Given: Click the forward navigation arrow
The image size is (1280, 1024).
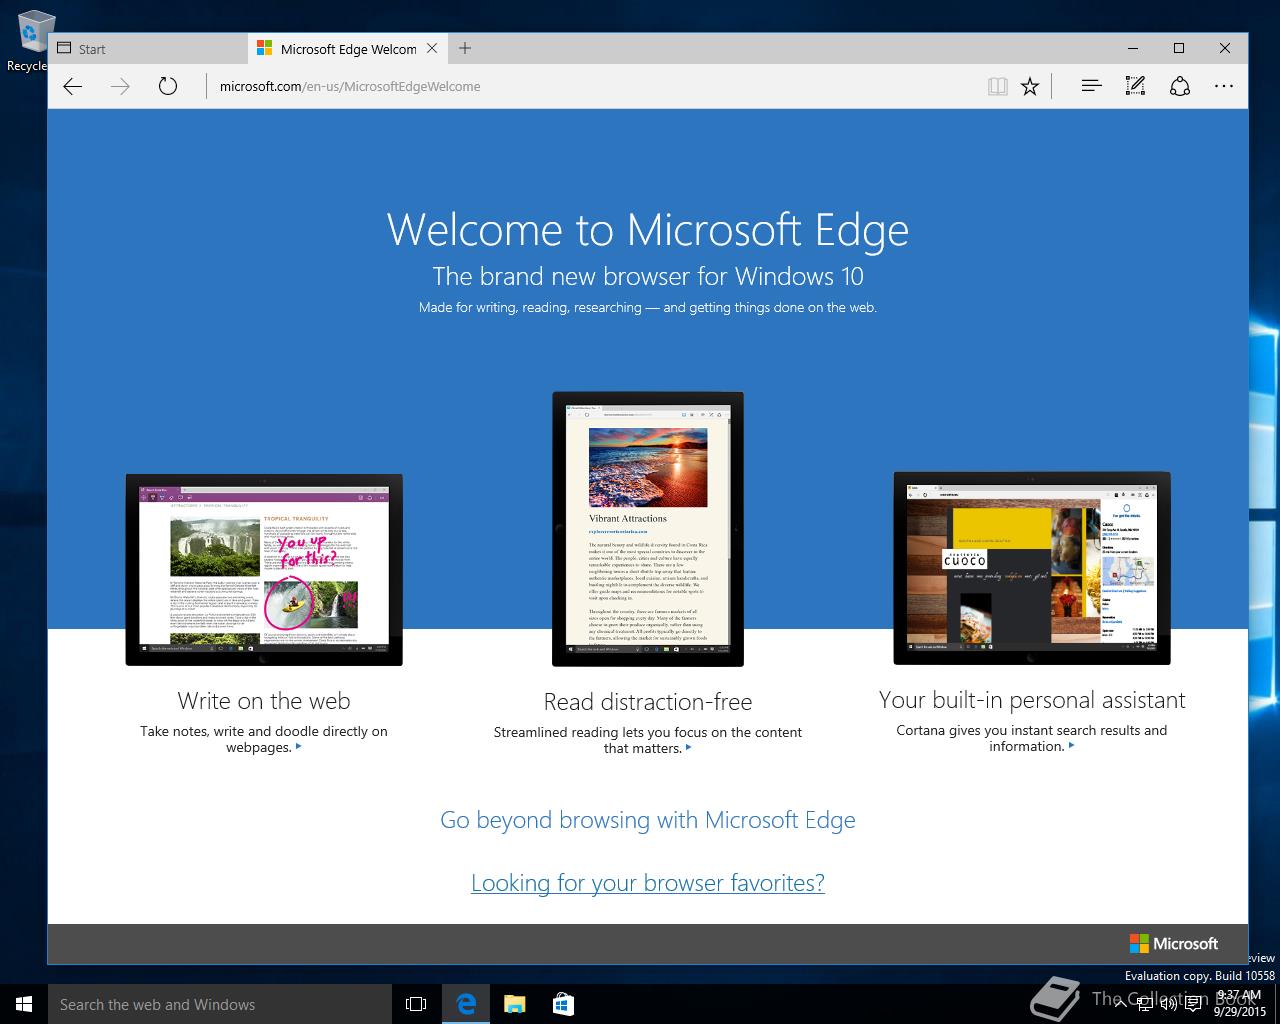Looking at the screenshot, I should pos(120,86).
